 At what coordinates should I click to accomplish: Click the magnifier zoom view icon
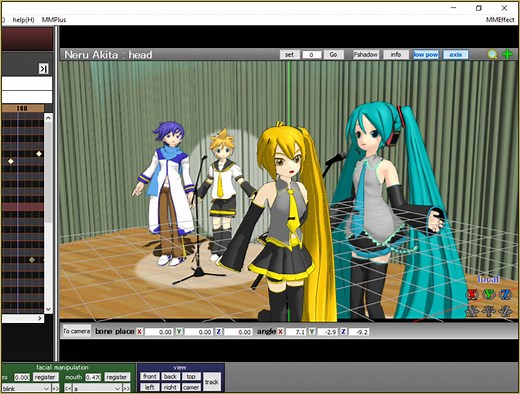492,54
